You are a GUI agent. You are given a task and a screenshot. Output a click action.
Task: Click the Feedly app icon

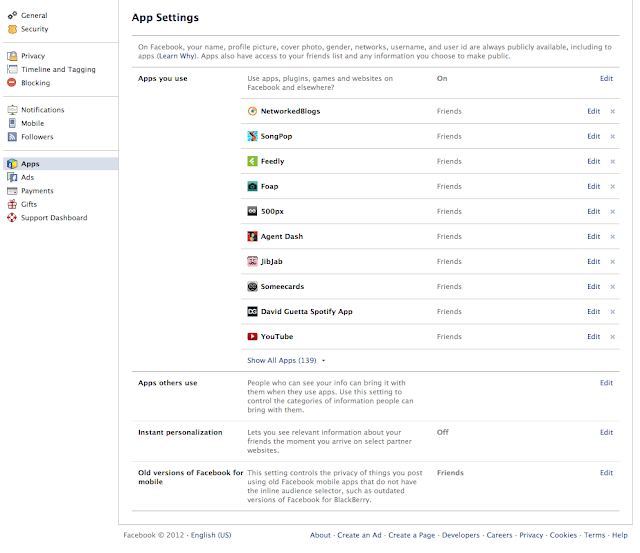coord(253,161)
